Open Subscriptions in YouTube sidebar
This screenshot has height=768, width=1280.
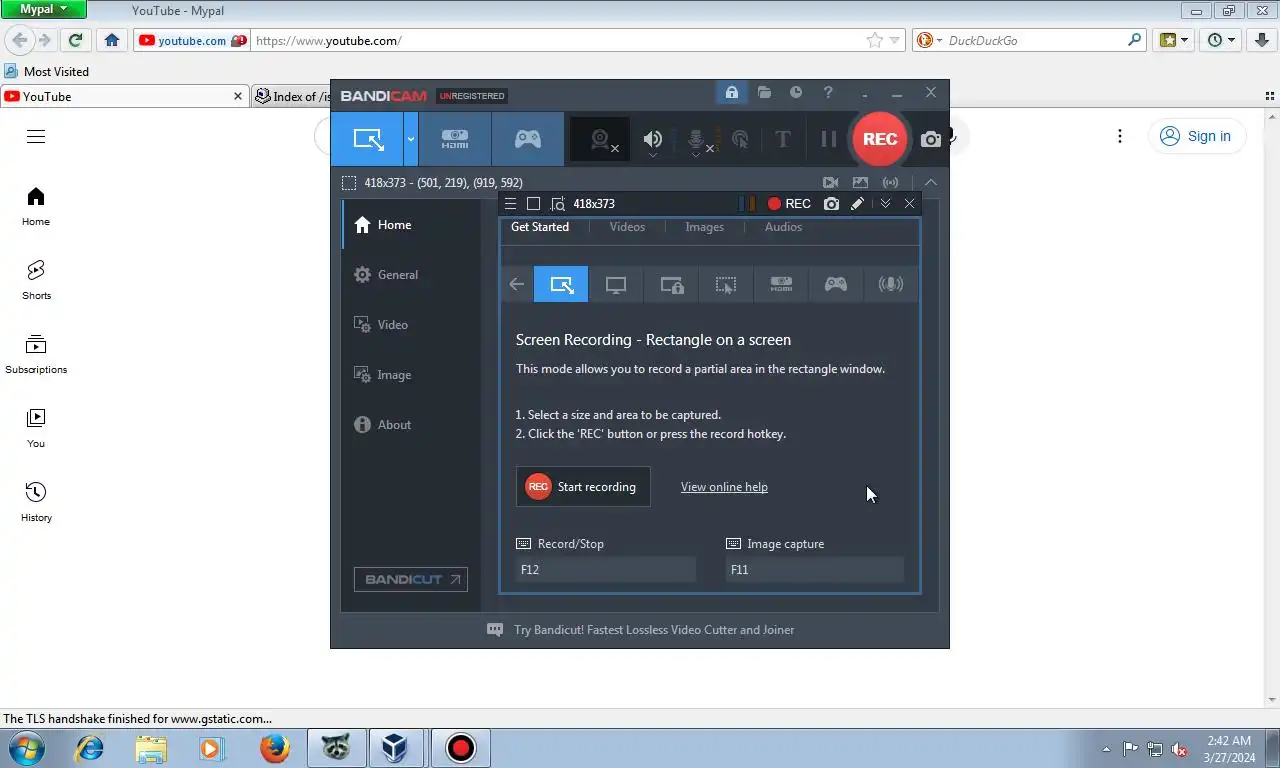point(36,354)
